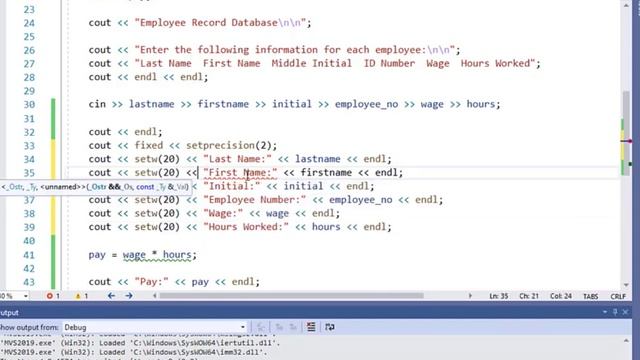Click line number 24 in the gutter

point(29,23)
